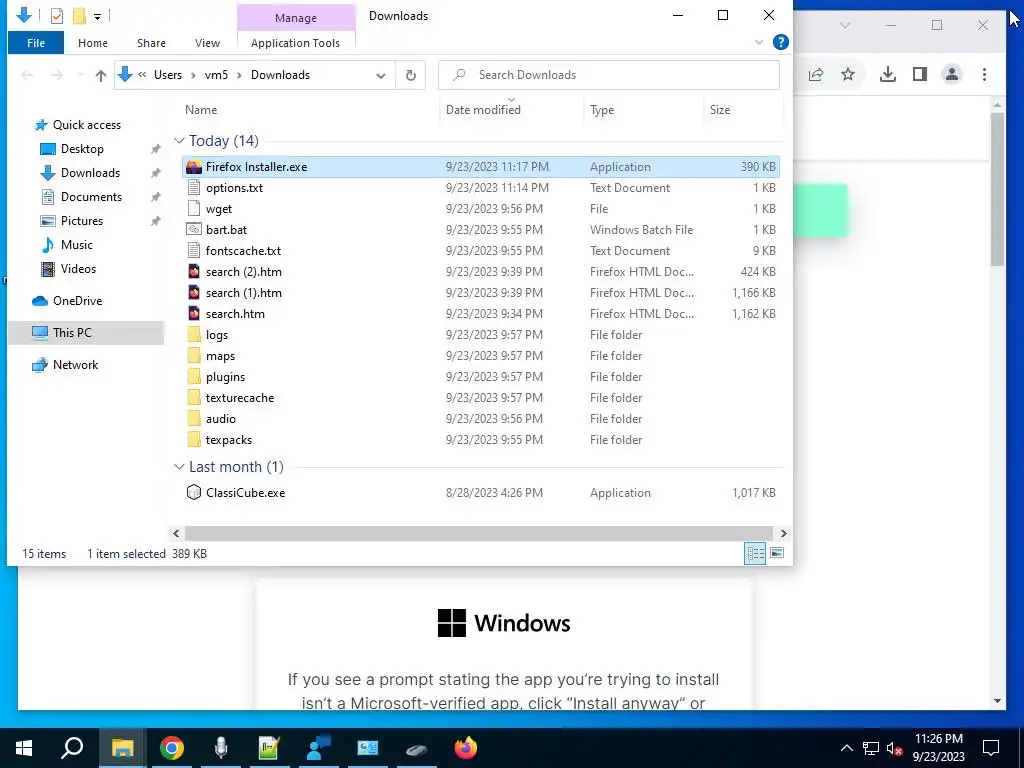This screenshot has width=1024, height=768.
Task: Select the fontscache.txt file
Action: [x=243, y=251]
